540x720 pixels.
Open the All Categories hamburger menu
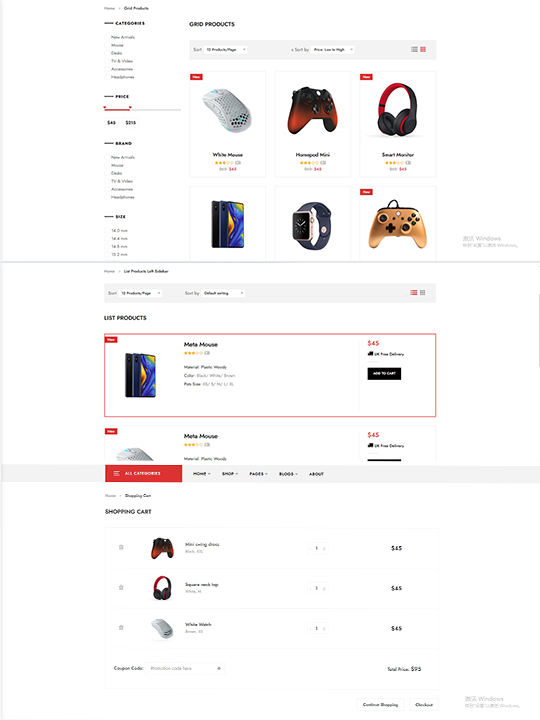117,473
